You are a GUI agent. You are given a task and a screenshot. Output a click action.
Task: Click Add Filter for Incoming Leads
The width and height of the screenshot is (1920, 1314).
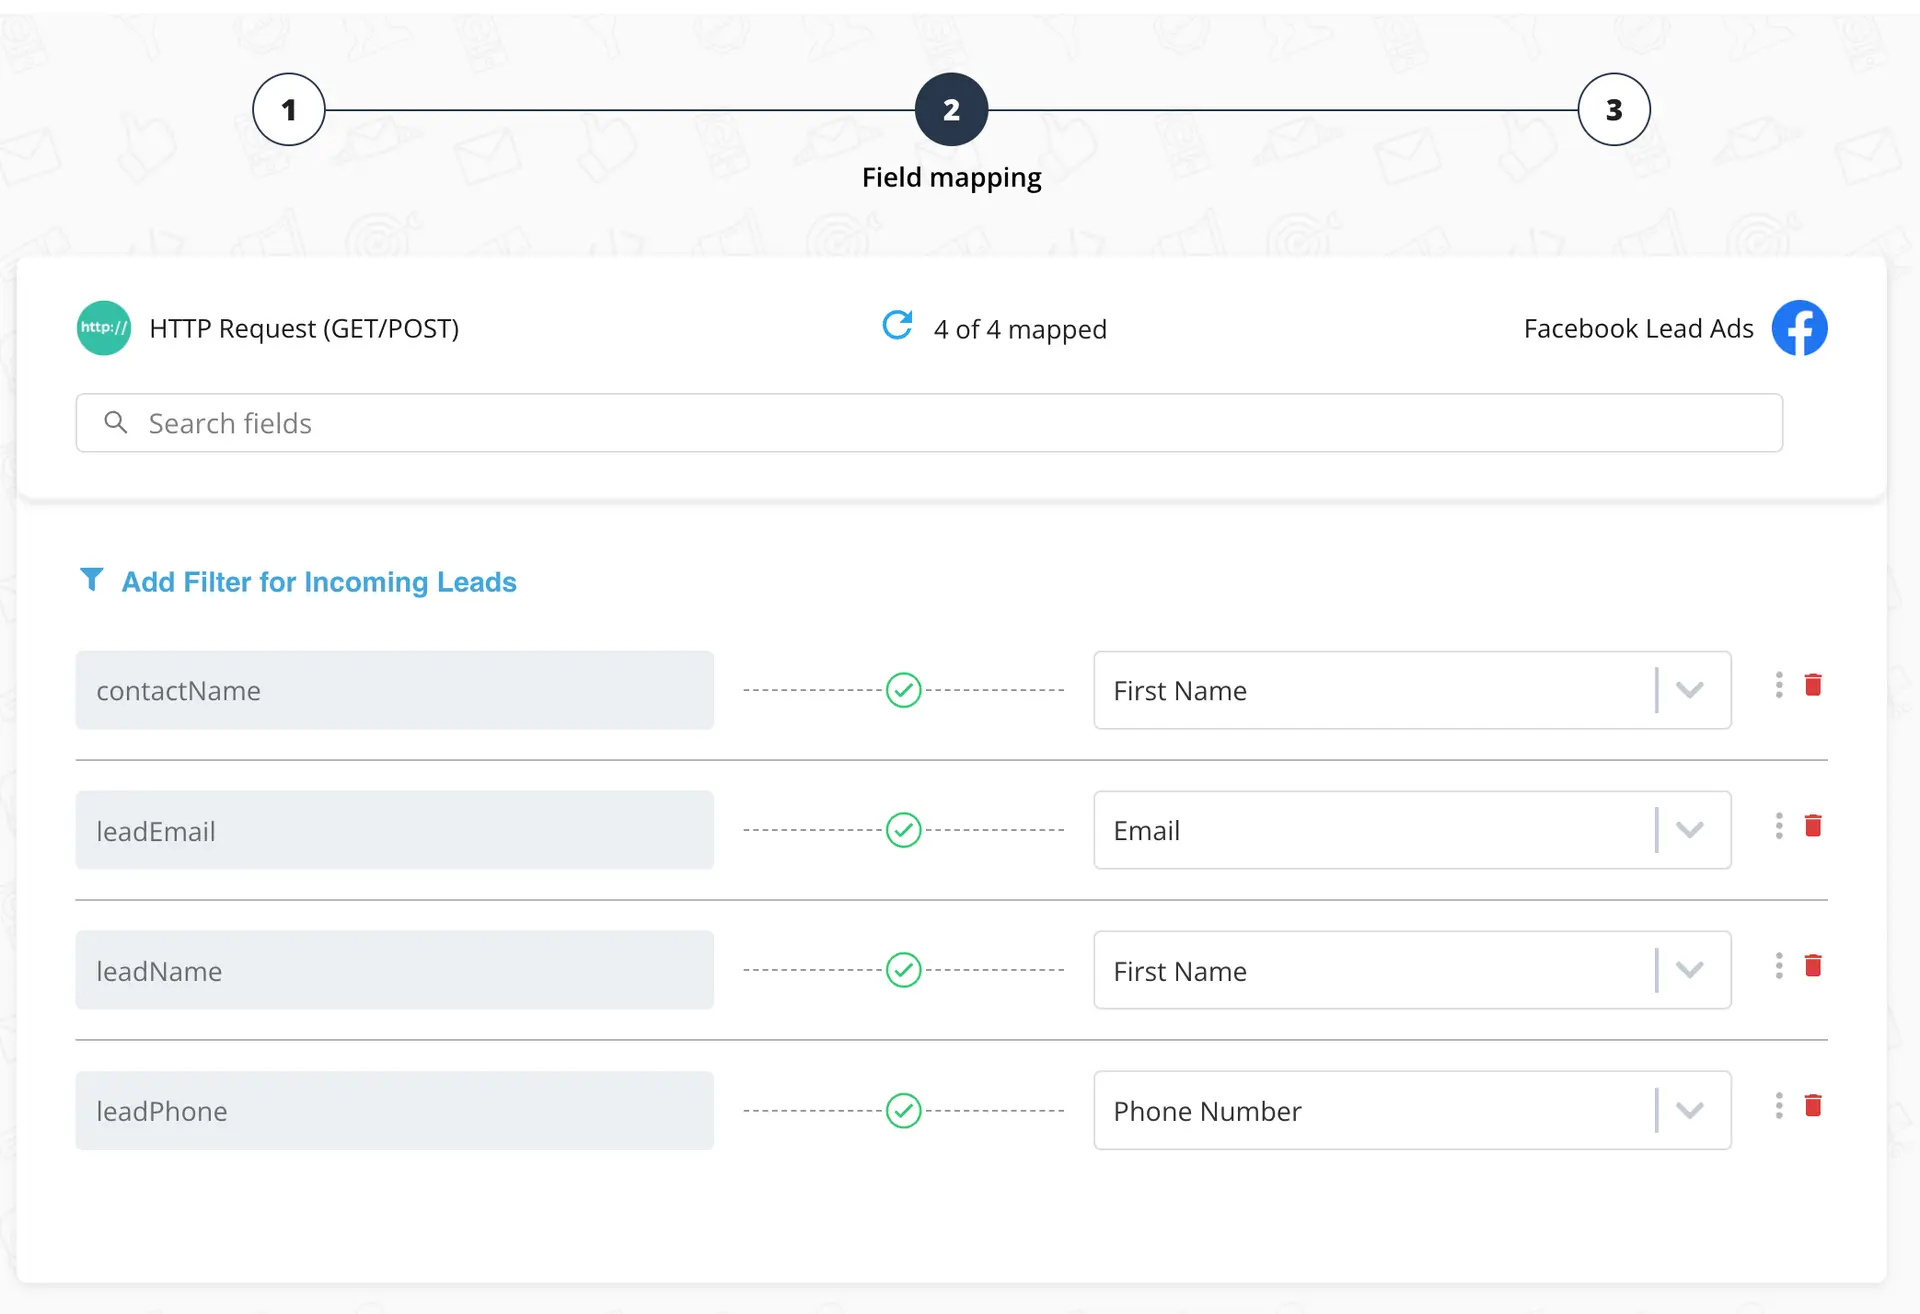pos(319,582)
